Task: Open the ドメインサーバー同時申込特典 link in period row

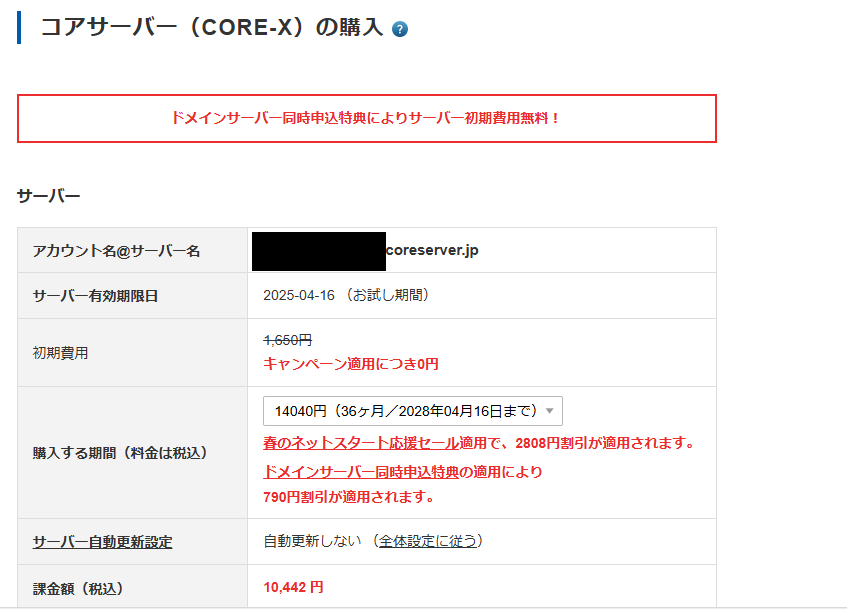Action: tap(360, 472)
